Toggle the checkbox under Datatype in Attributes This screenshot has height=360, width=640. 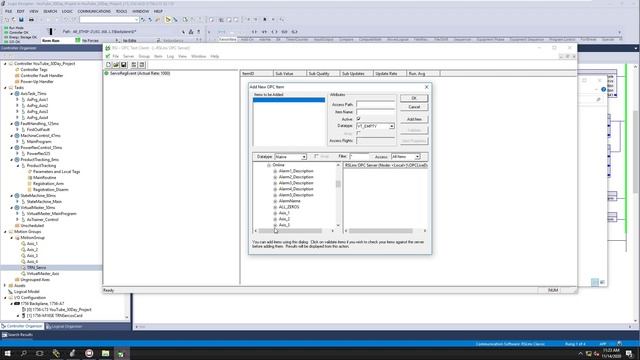click(358, 133)
